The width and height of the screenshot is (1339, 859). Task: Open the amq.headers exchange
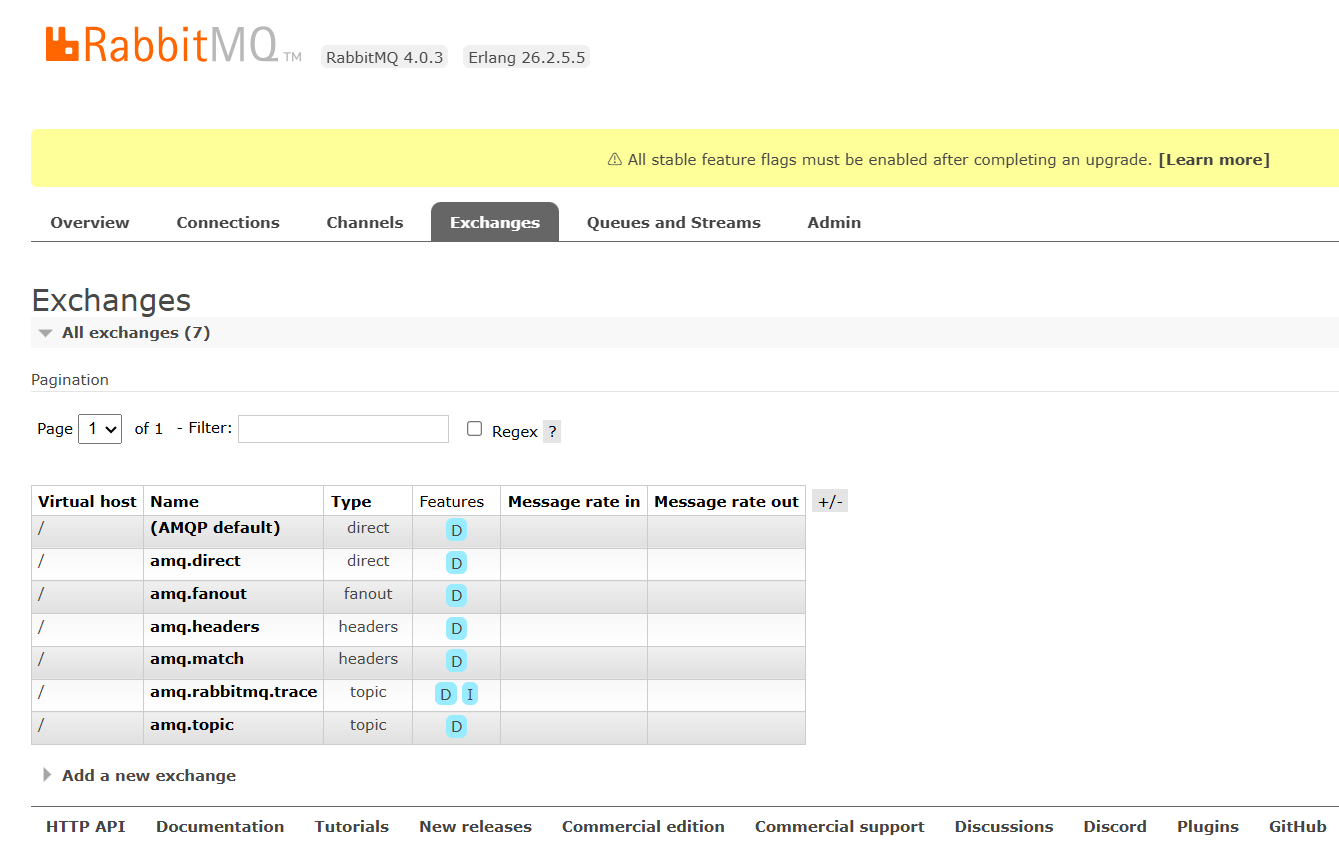tap(205, 627)
